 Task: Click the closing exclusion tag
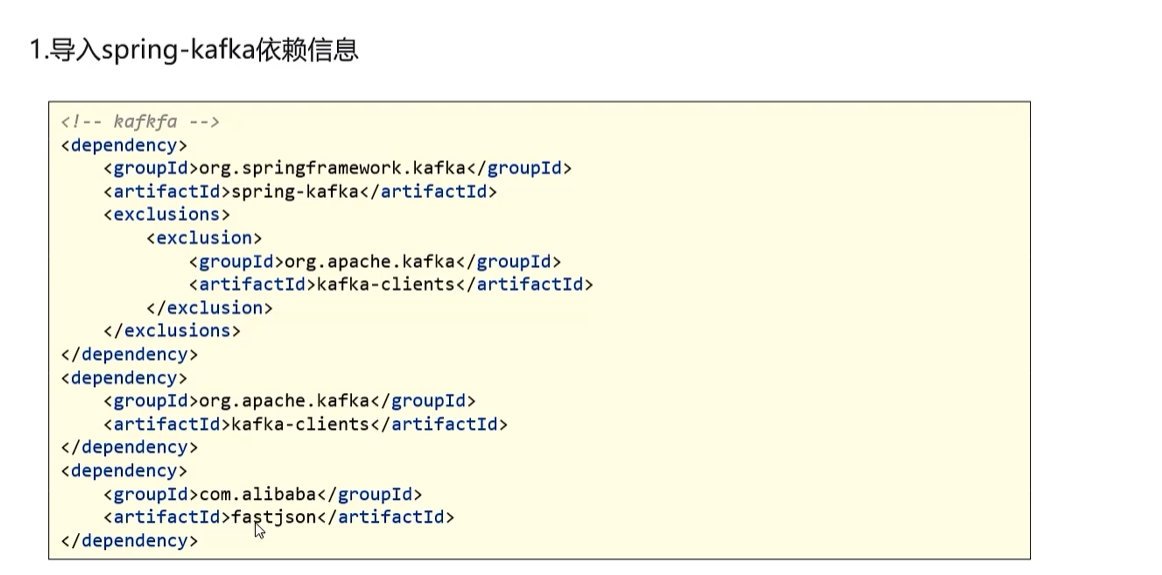[209, 308]
